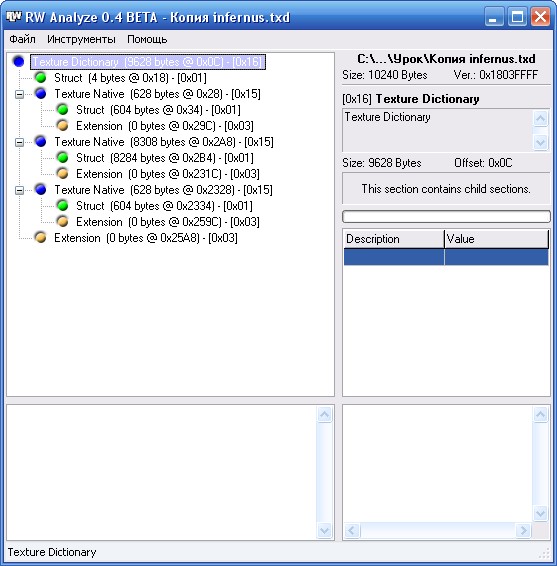Click the blue Texture Dictionary root node icon
Screen dimensions: 557x566
[19, 62]
